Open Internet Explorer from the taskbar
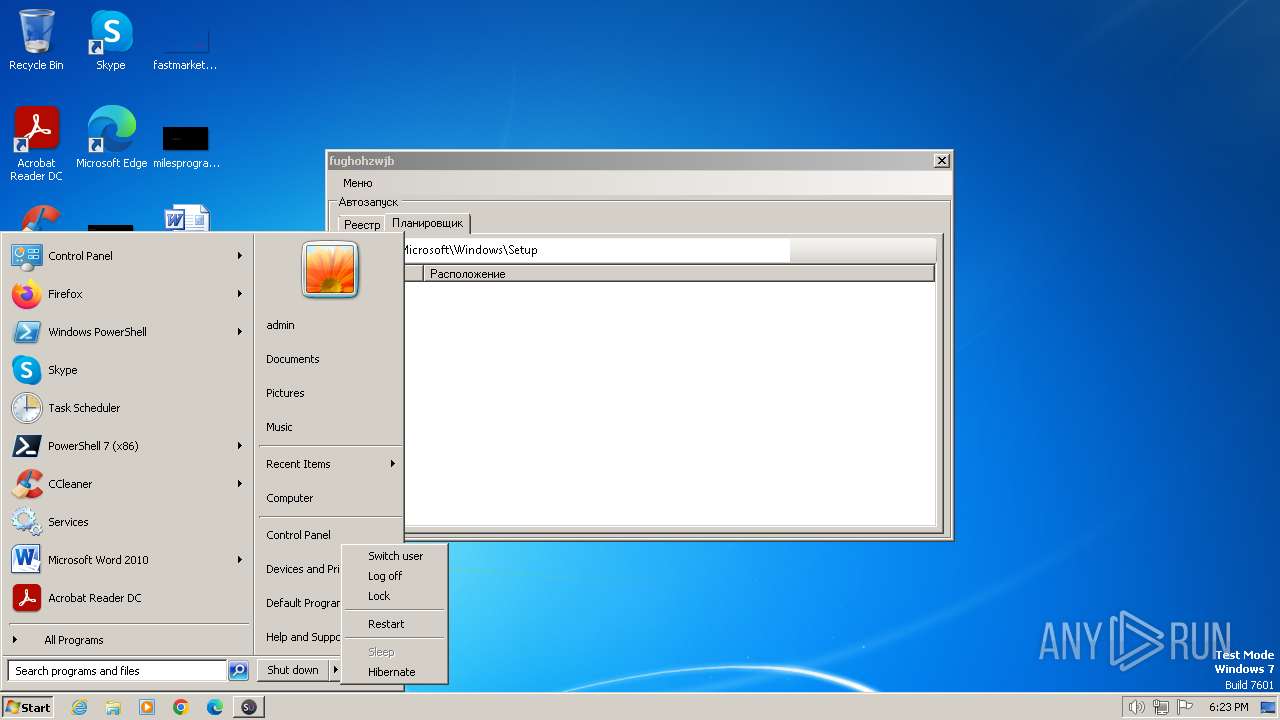 coord(79,707)
